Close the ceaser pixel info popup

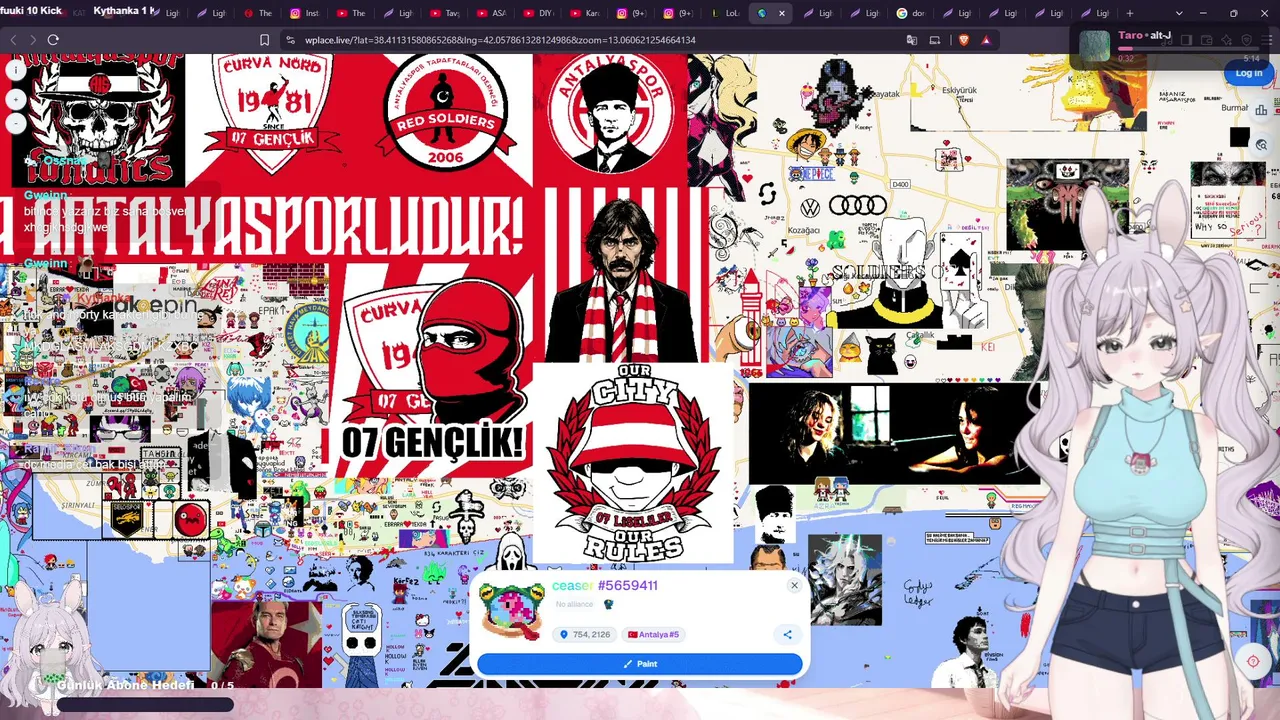point(794,586)
